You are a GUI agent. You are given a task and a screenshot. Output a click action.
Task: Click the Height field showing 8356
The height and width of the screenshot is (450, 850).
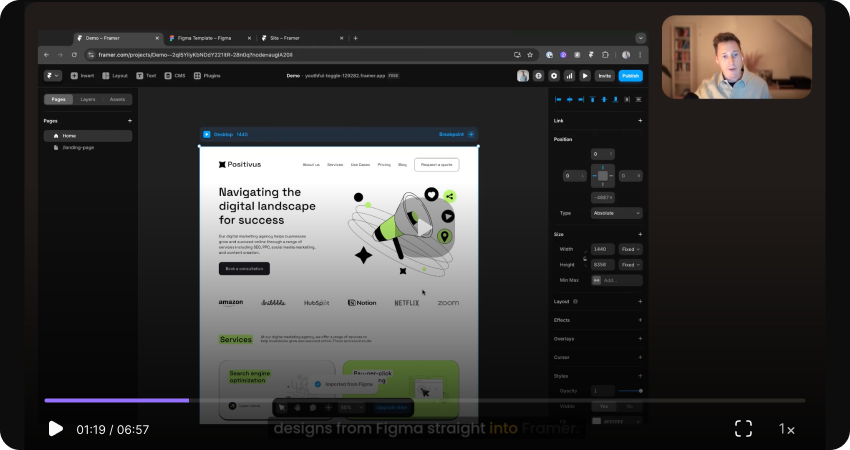pos(603,265)
